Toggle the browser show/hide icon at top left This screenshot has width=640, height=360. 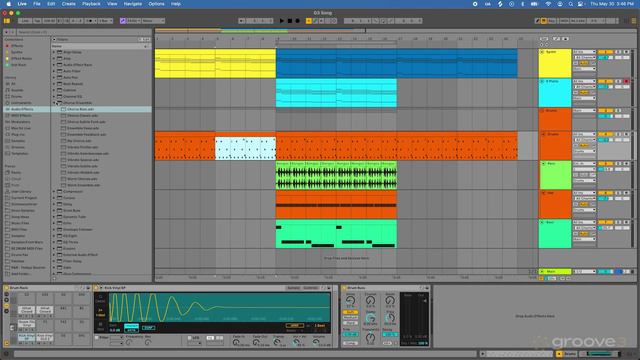click(7, 21)
